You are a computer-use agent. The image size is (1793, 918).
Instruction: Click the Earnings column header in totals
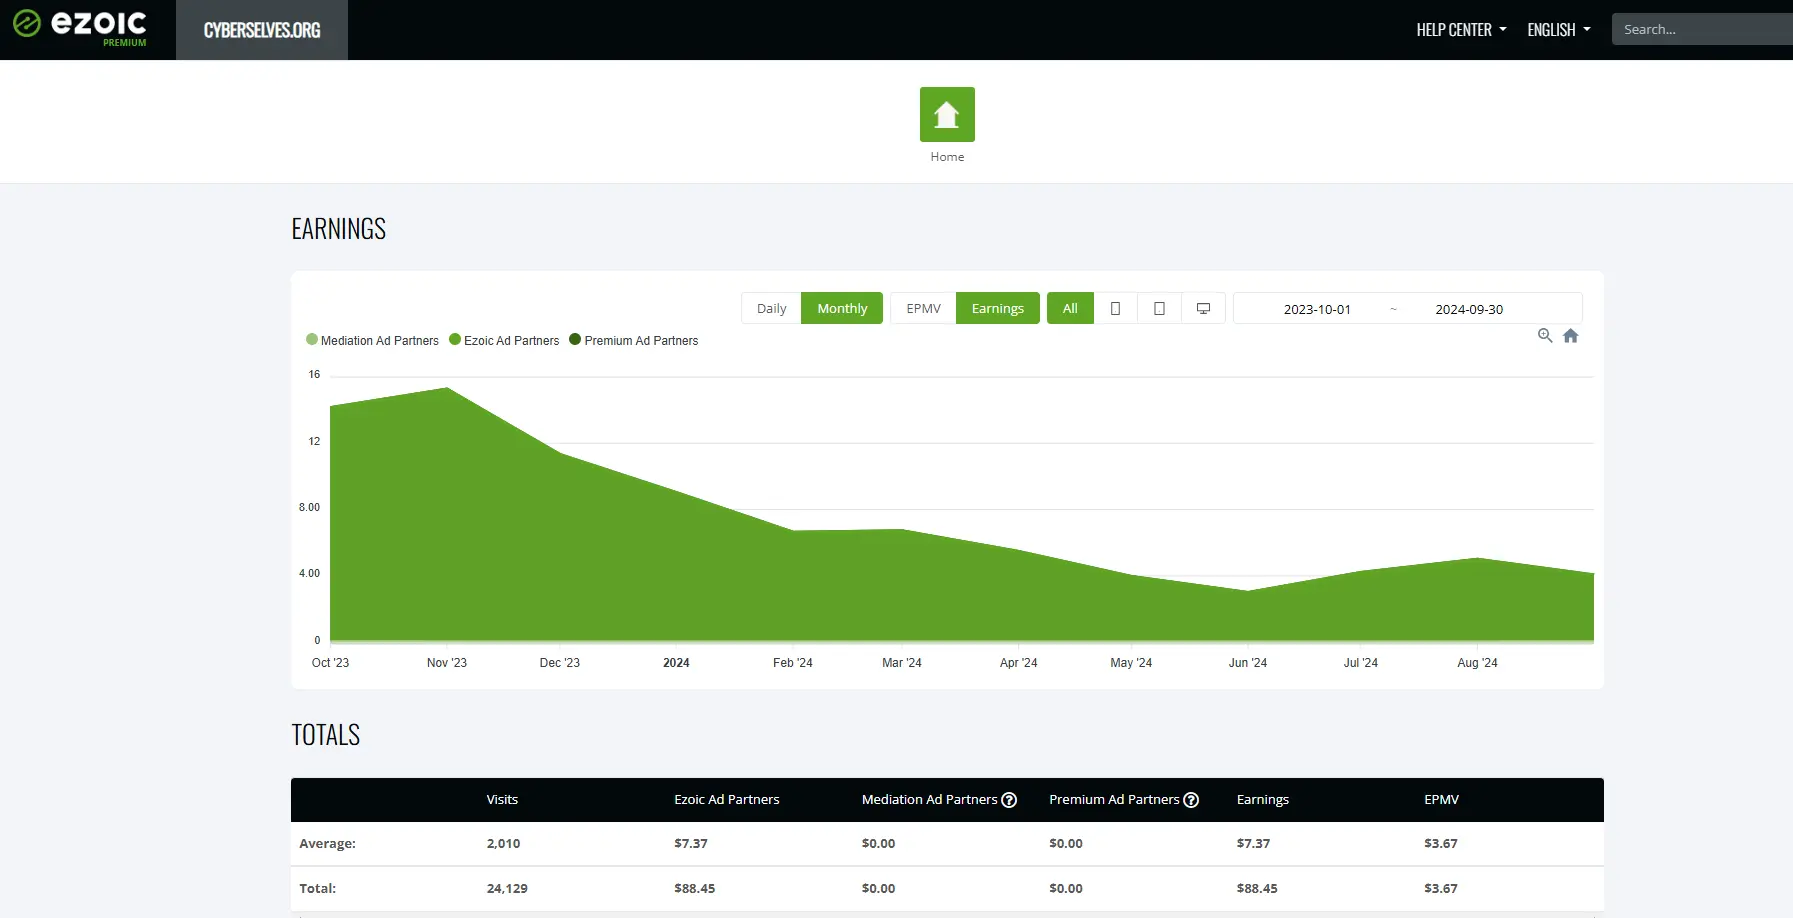pyautogui.click(x=1263, y=800)
